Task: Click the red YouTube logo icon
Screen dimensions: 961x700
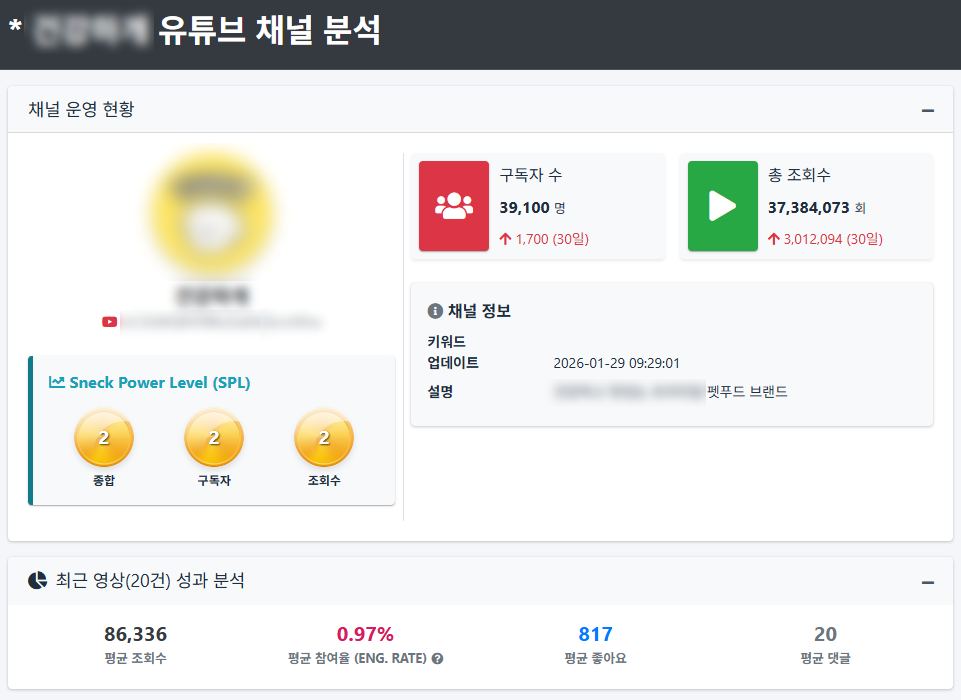Action: [x=110, y=322]
